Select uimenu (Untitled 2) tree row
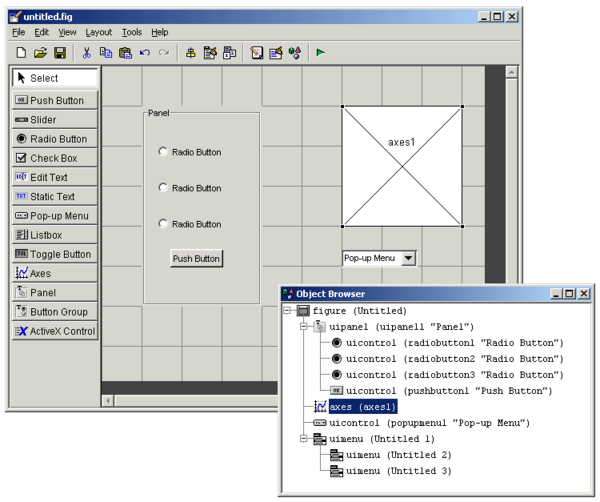Image resolution: width=600 pixels, height=502 pixels. pos(399,455)
